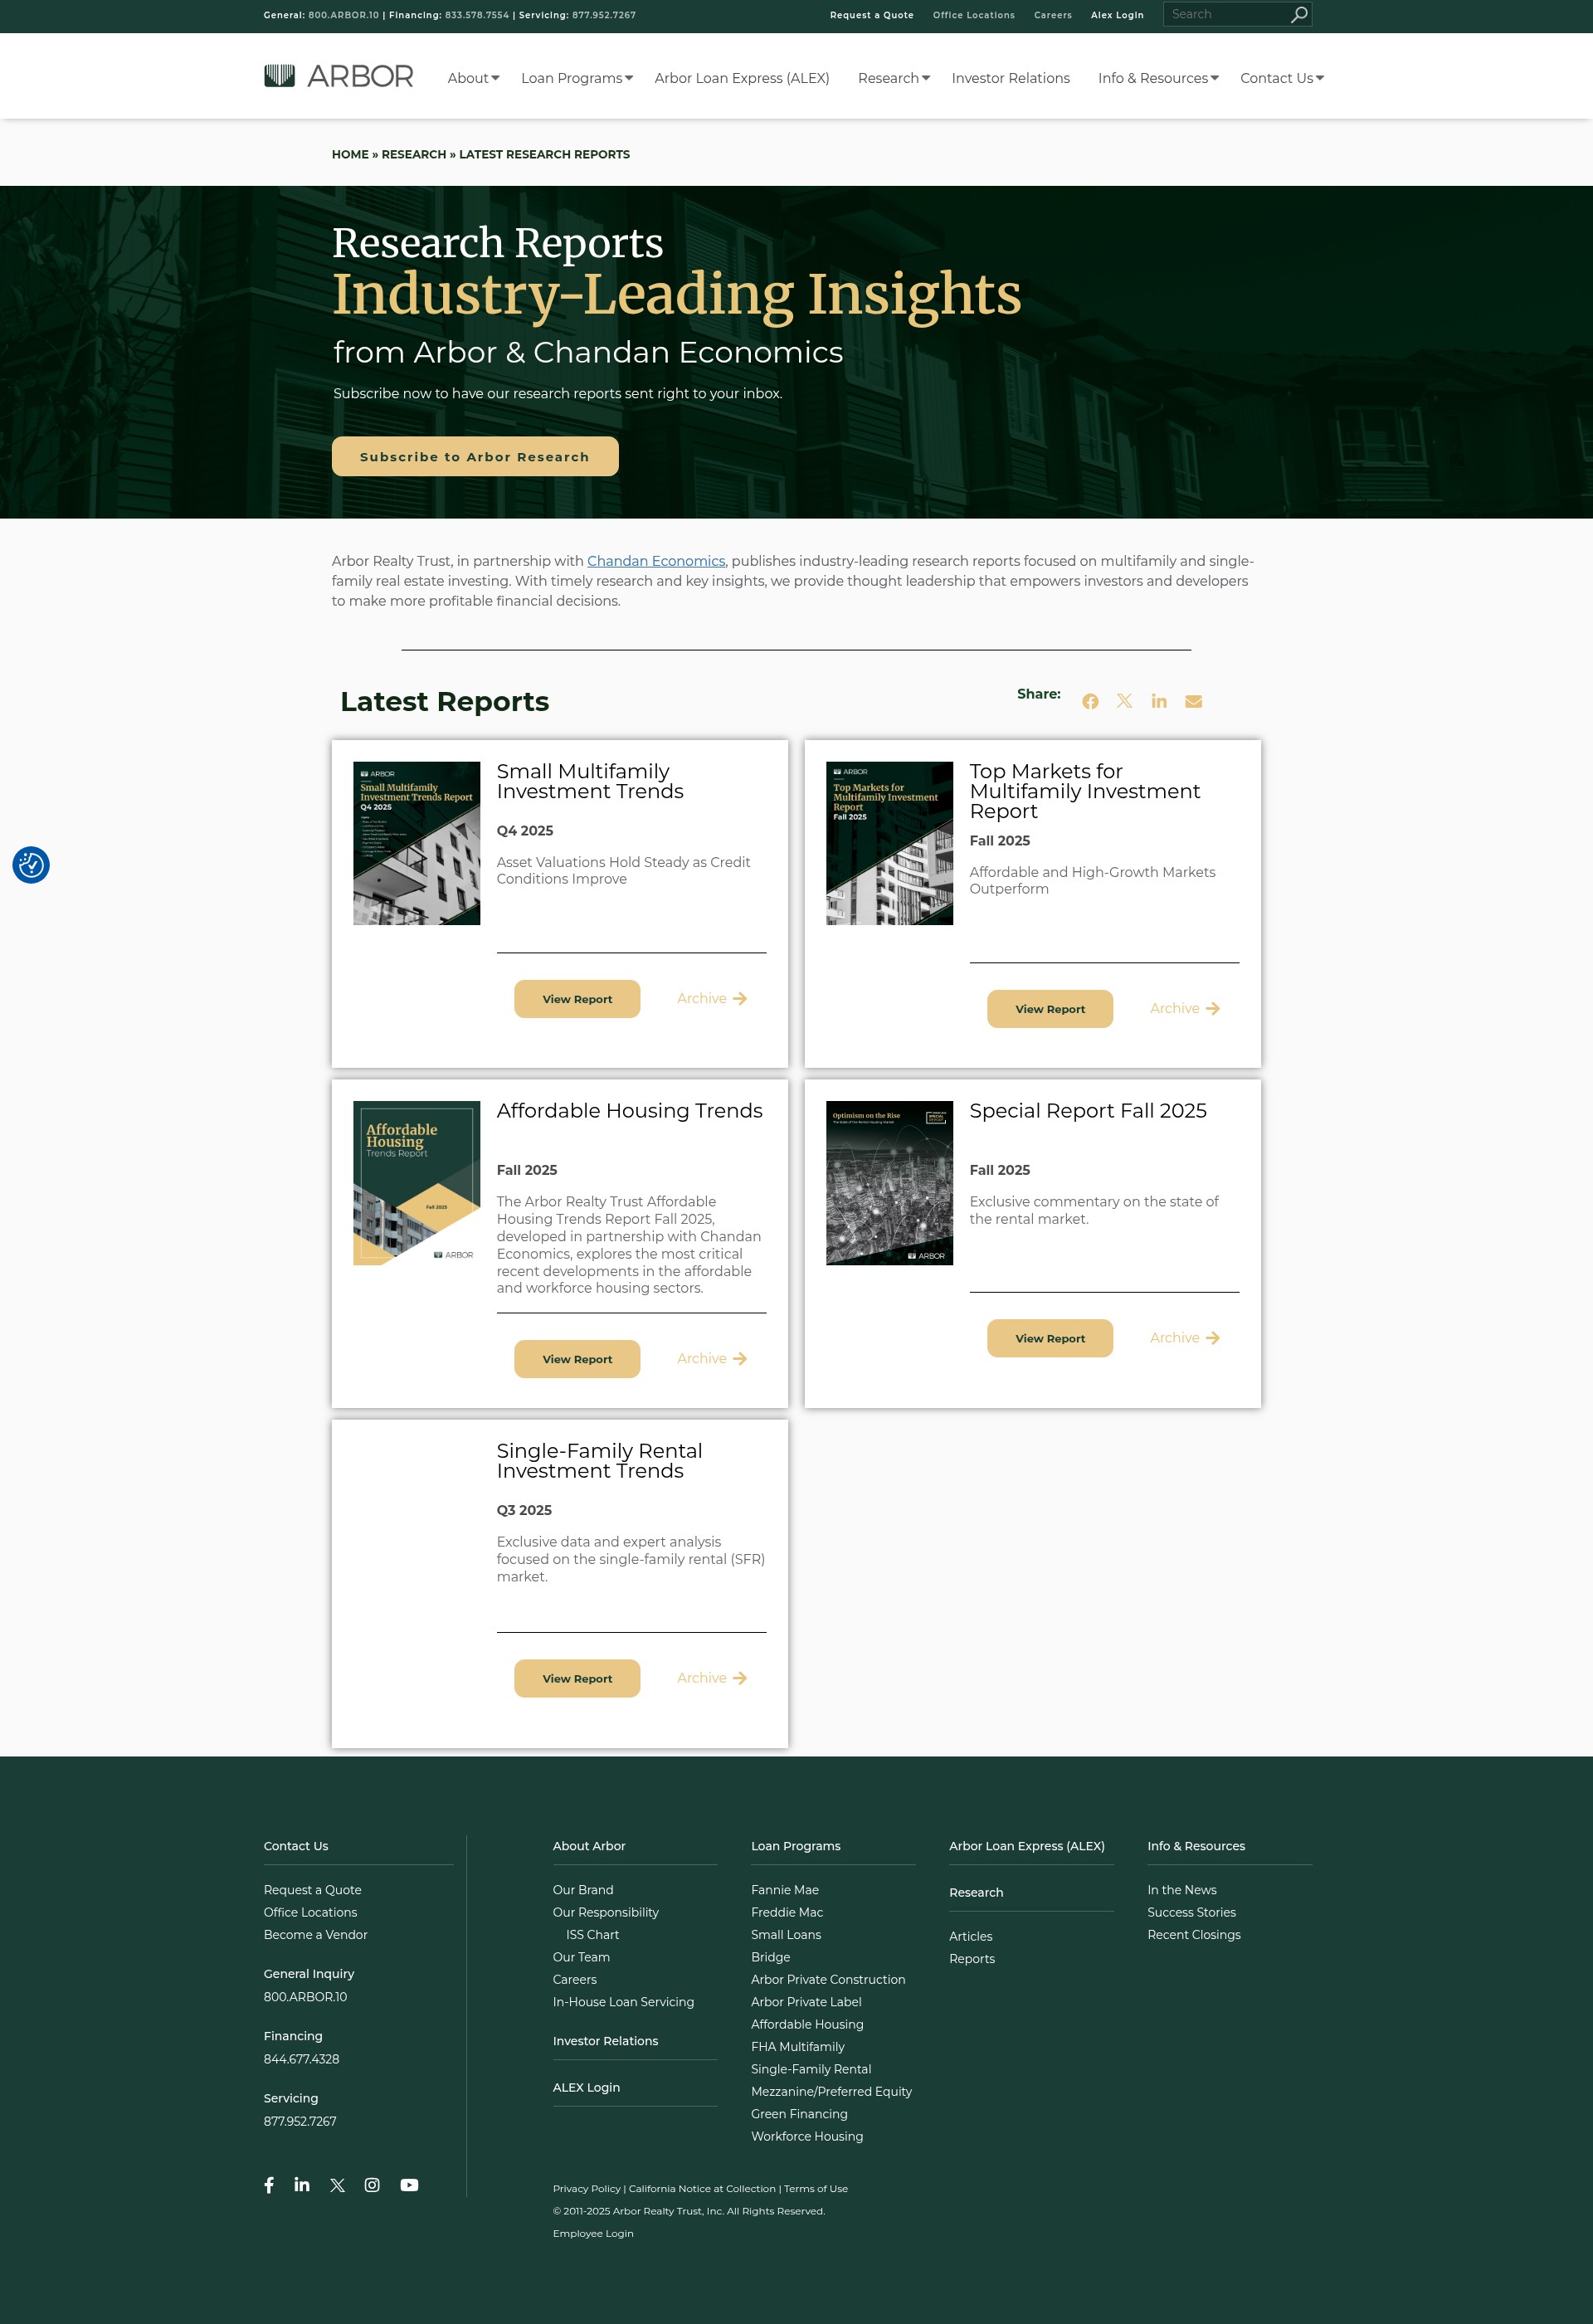
Task: Click the search magnifier icon
Action: [x=1298, y=14]
